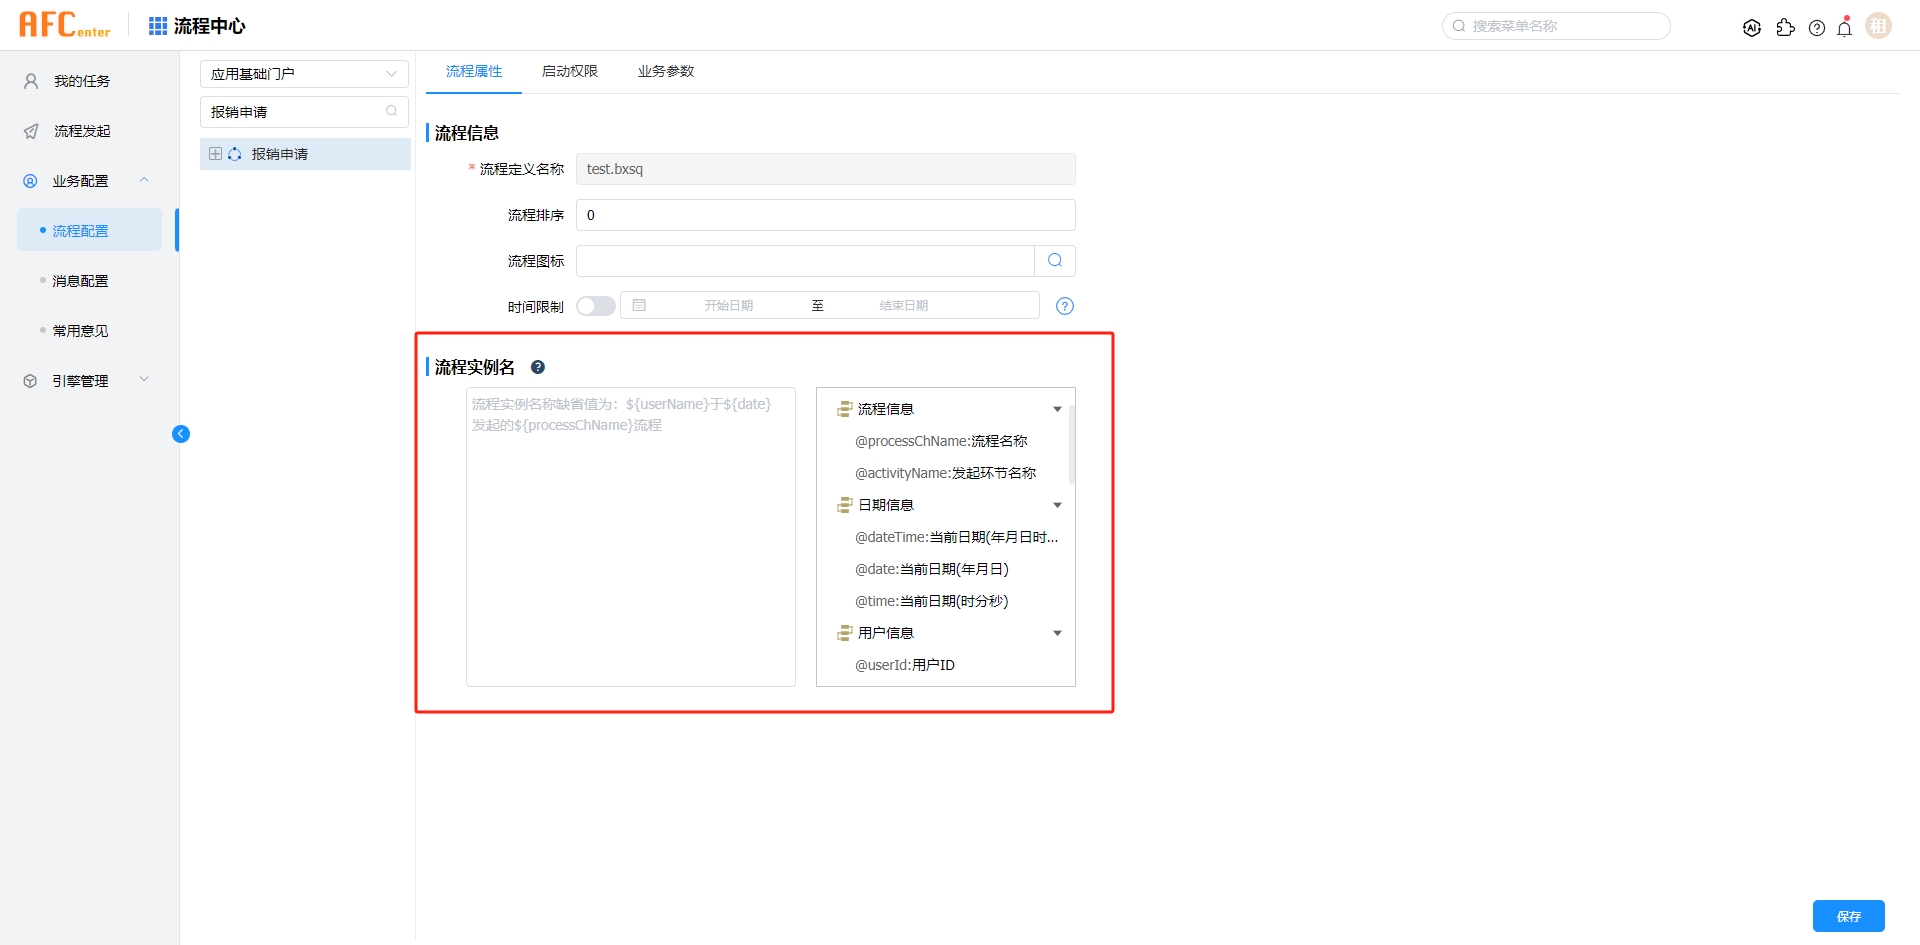
Task: Click the help icon next to 流程实例名
Action: [538, 367]
